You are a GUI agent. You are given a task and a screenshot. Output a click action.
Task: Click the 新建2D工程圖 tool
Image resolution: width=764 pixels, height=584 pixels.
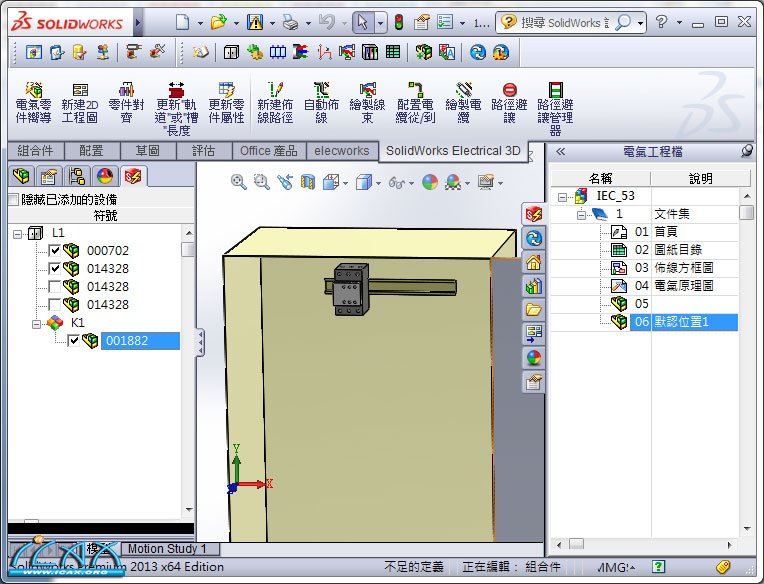[79, 102]
